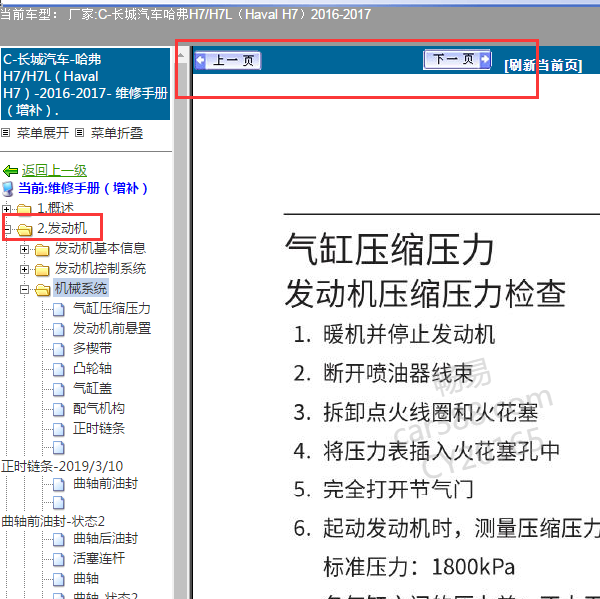This screenshot has height=599, width=600.
Task: Click the page icon of 气缸压缩压力
Action: click(59, 309)
